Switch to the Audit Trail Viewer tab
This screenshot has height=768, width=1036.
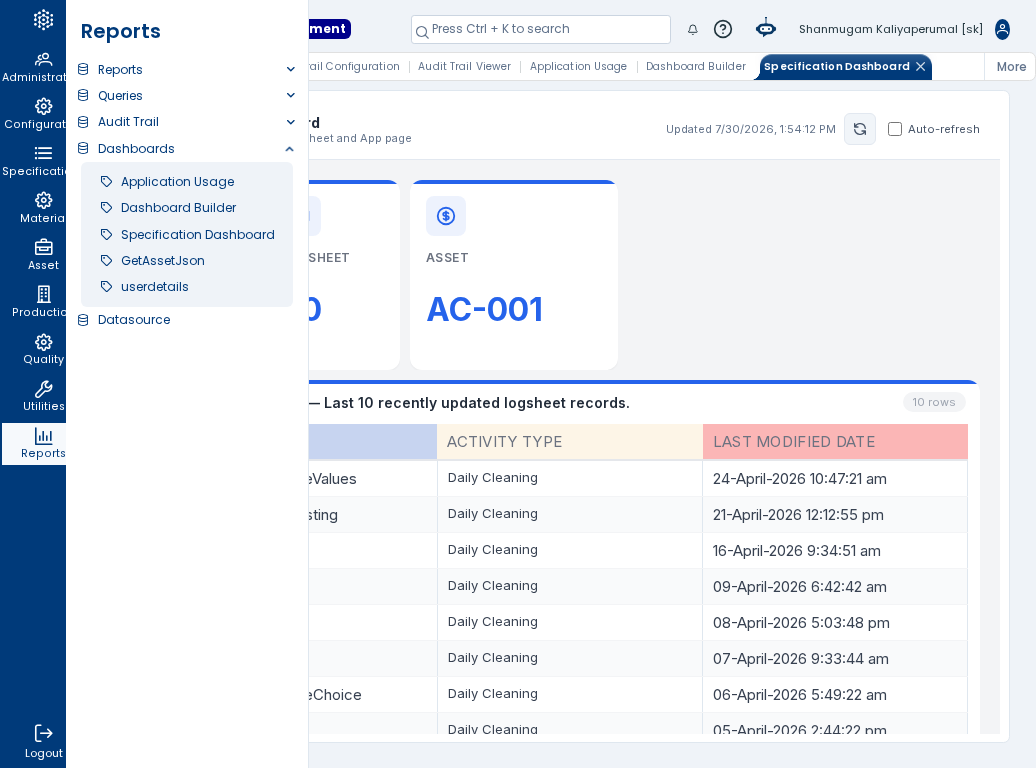464,66
